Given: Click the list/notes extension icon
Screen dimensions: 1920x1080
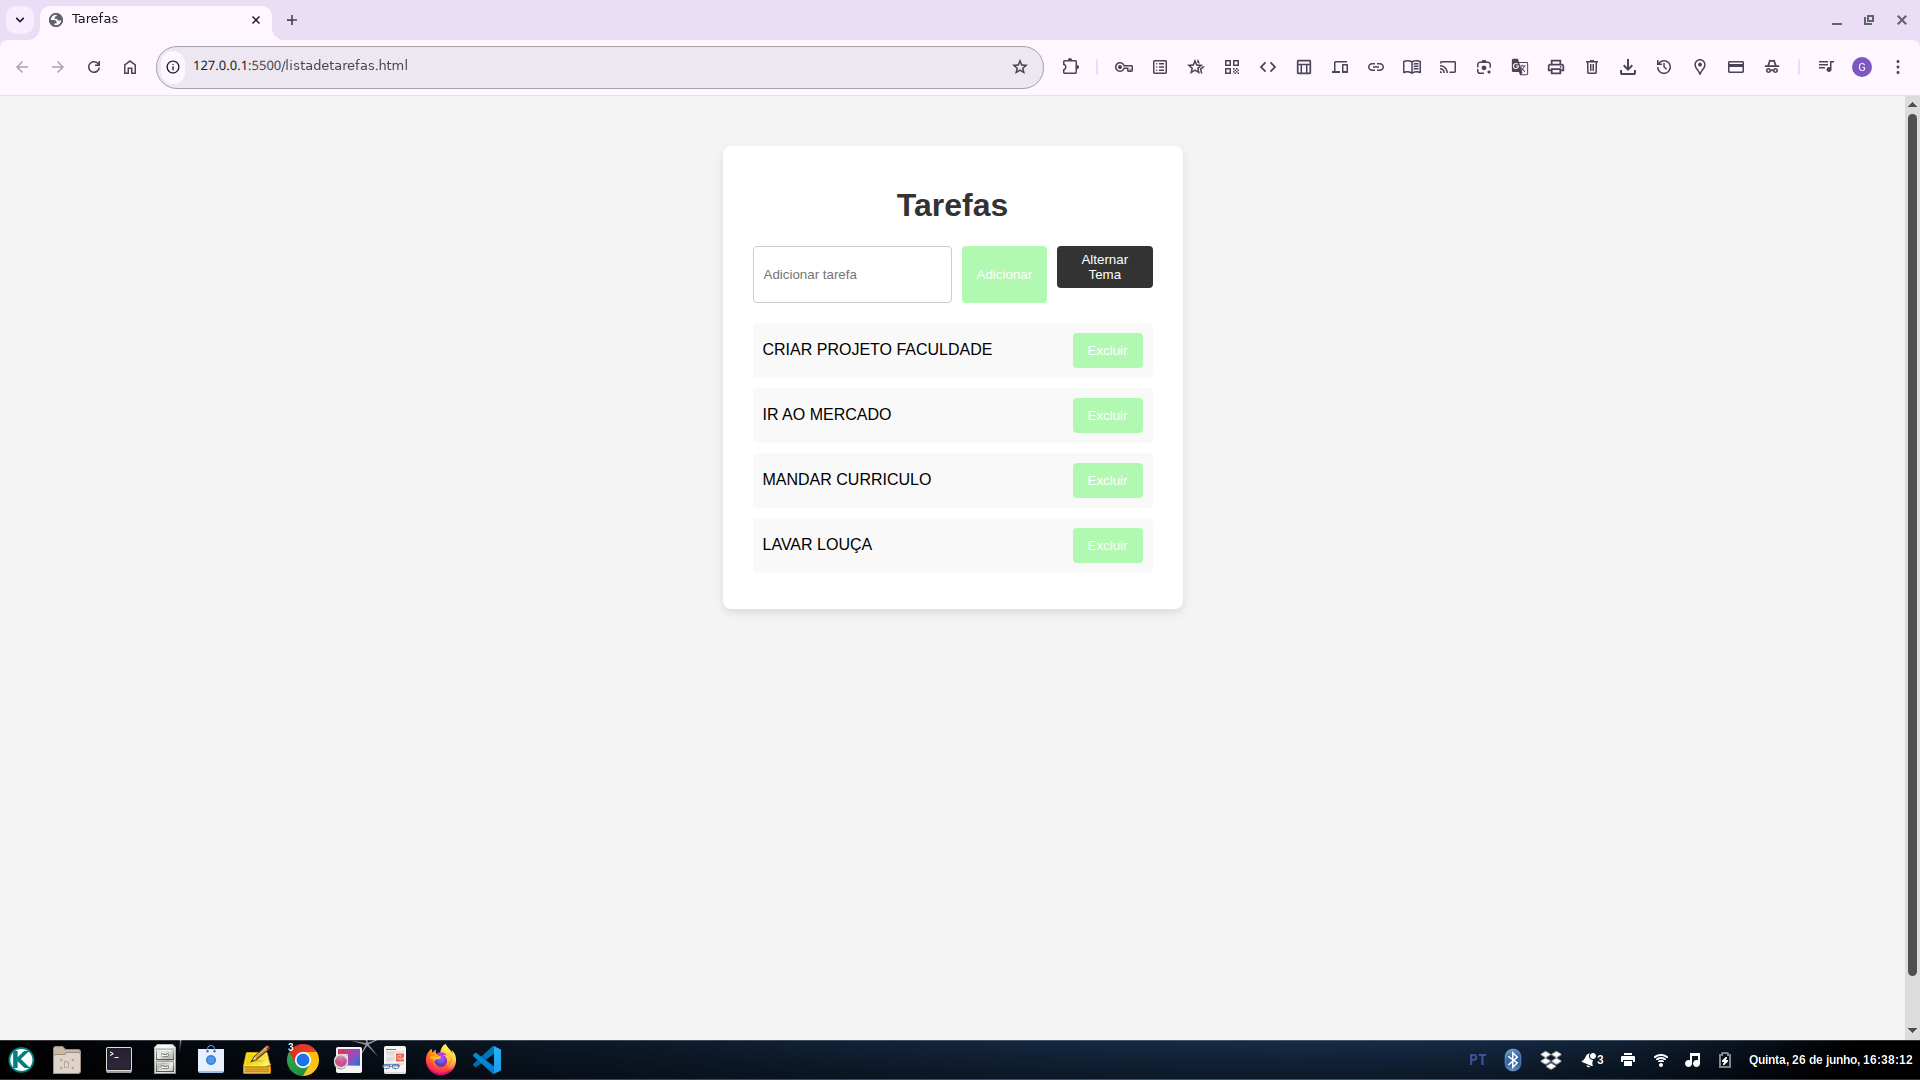Looking at the screenshot, I should [x=1160, y=67].
